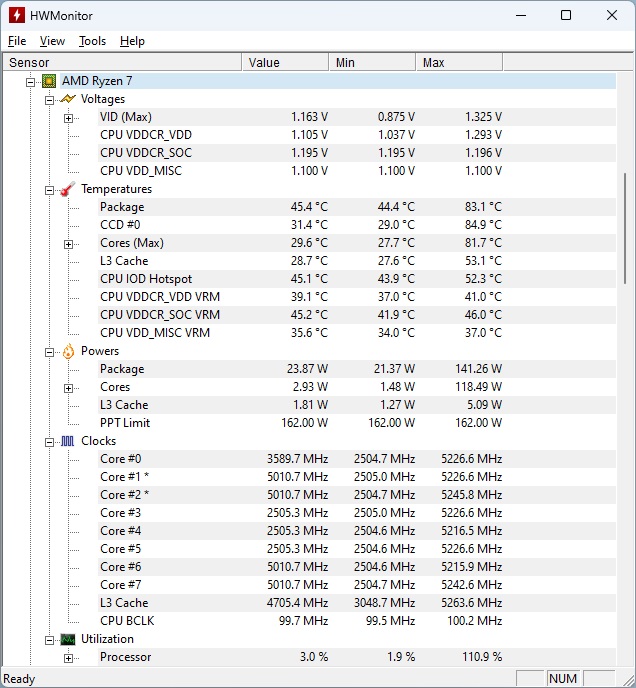Click the Powers flame icon

pyautogui.click(x=68, y=351)
